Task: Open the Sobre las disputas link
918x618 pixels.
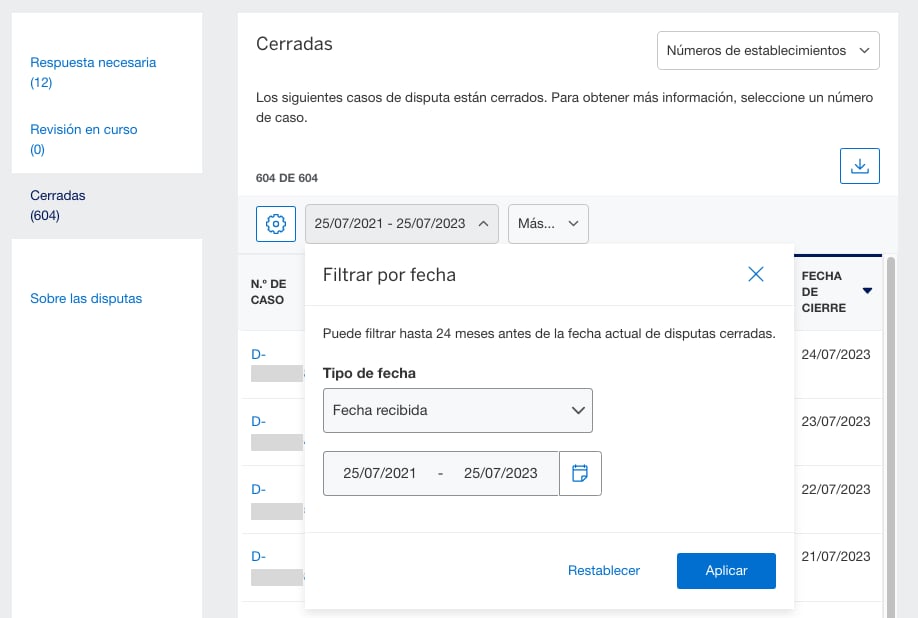Action: point(86,298)
